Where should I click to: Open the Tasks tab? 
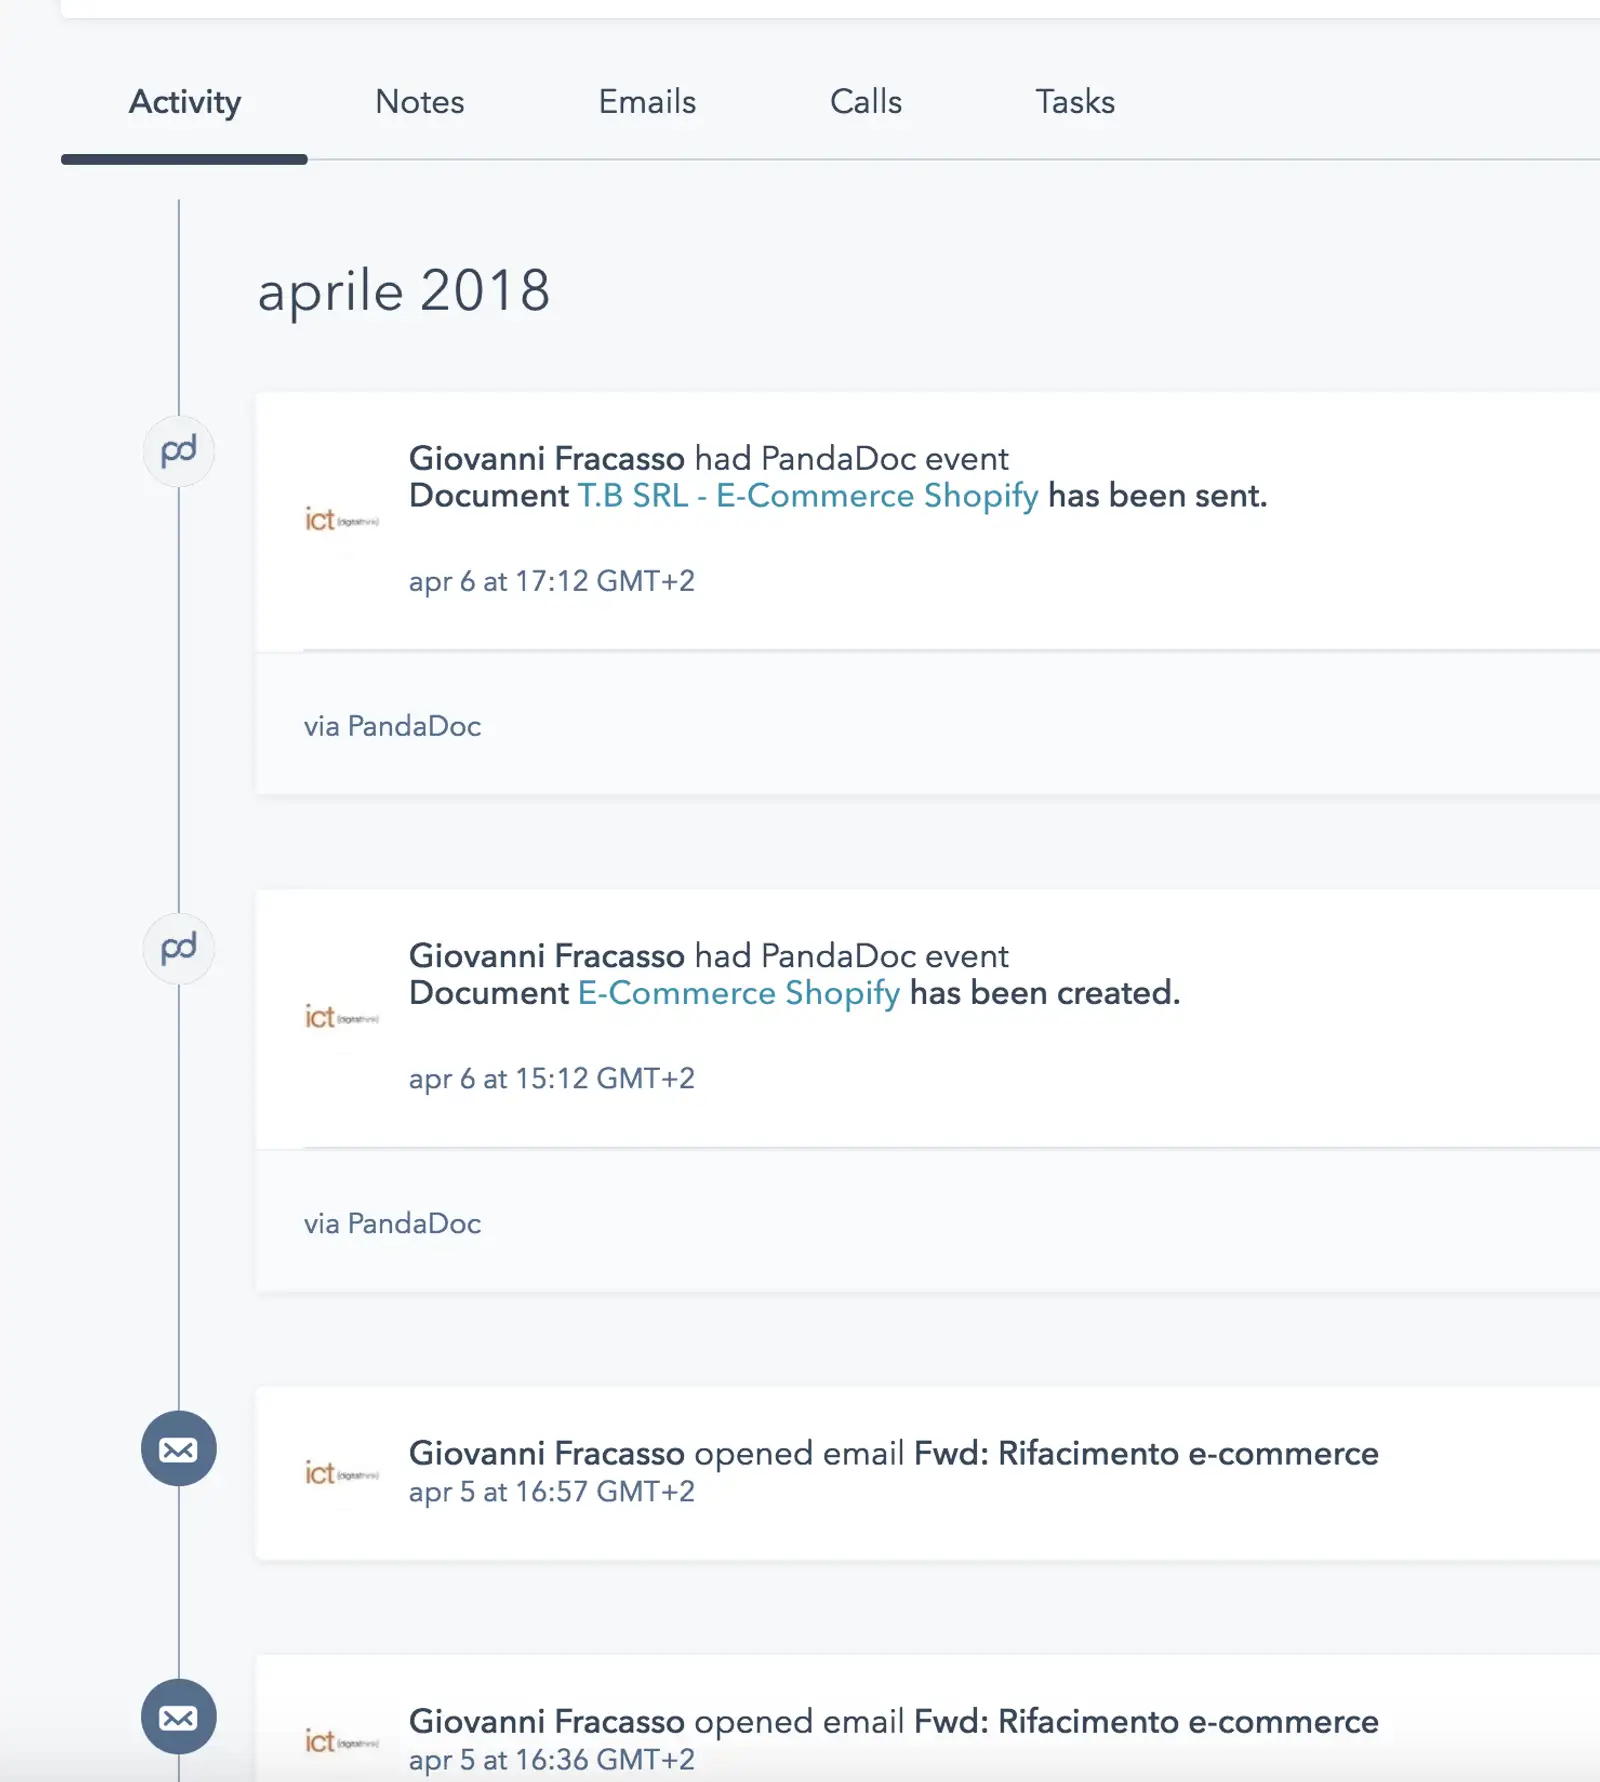1074,101
